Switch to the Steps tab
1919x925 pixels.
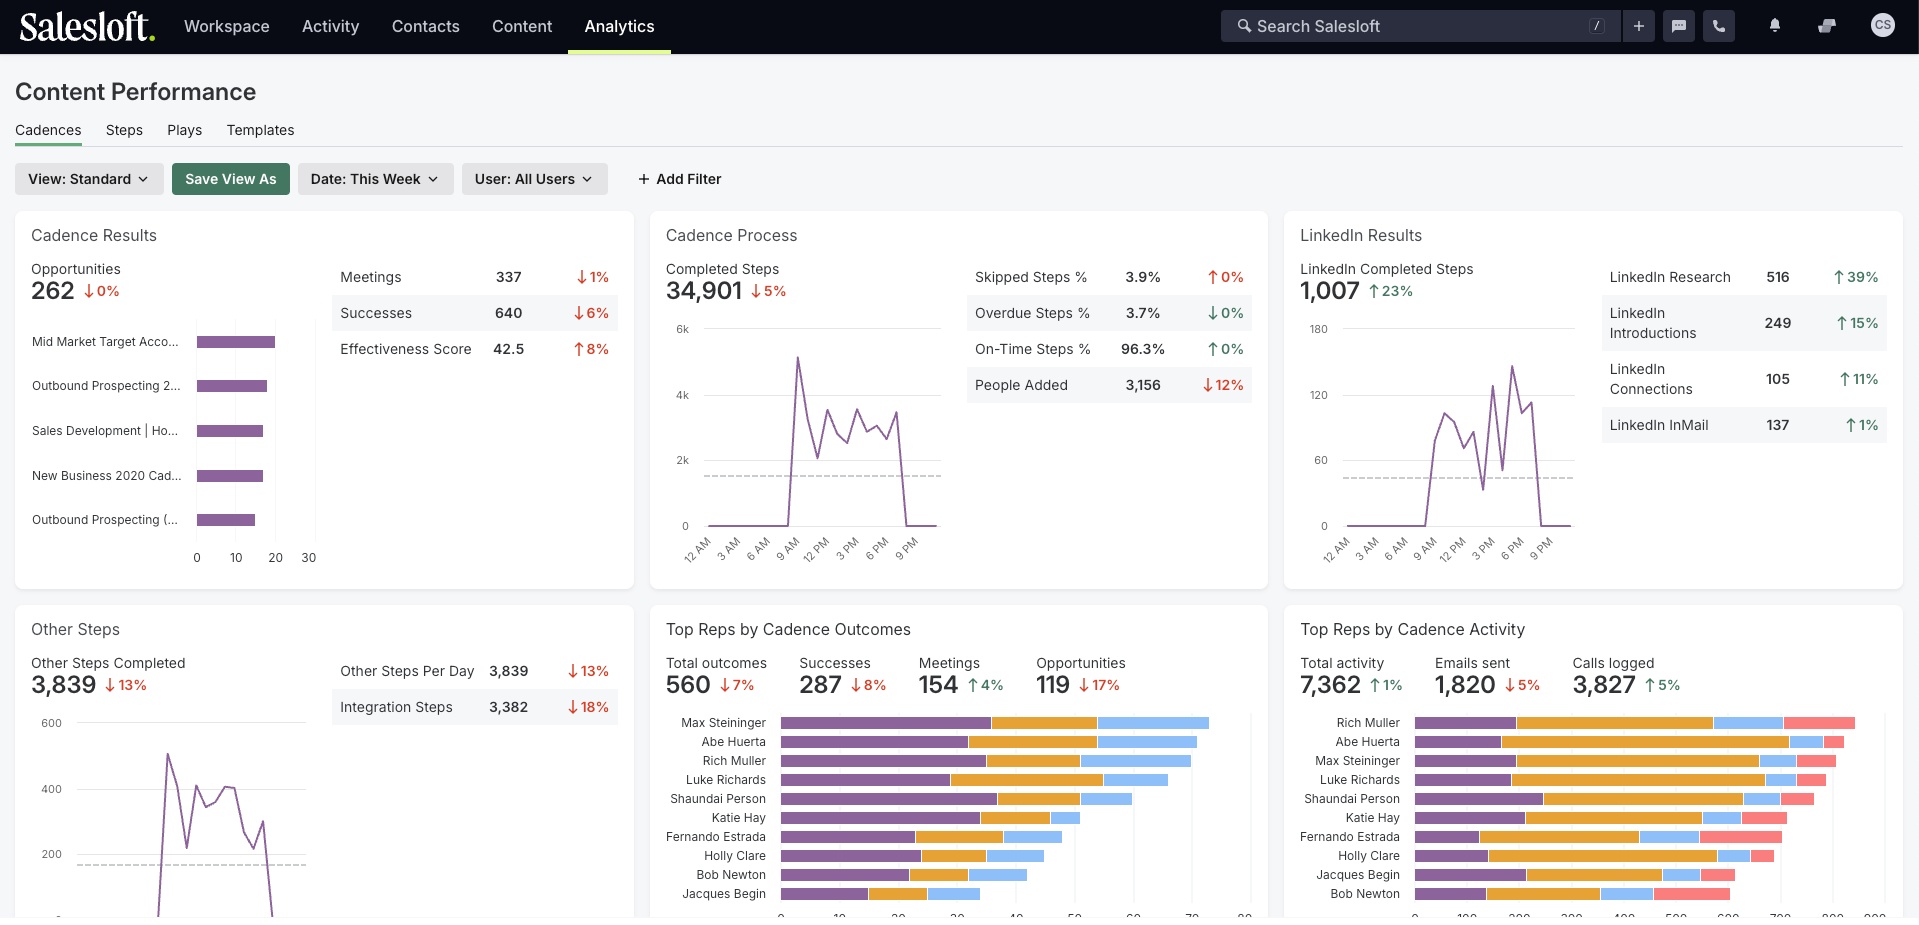tap(124, 130)
